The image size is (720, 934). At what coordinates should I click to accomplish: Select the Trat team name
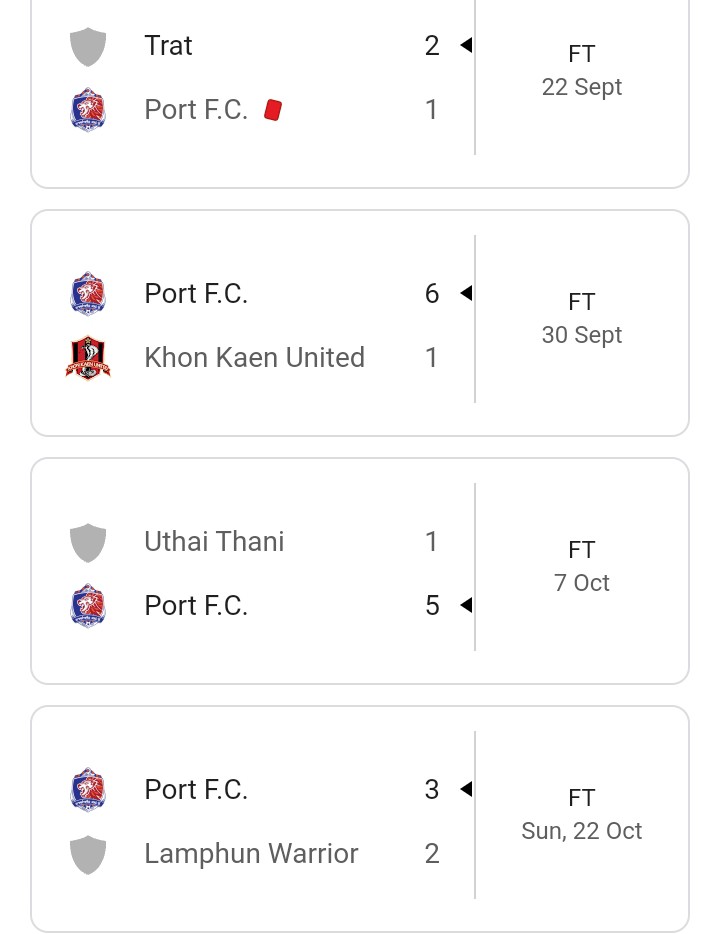tap(169, 46)
